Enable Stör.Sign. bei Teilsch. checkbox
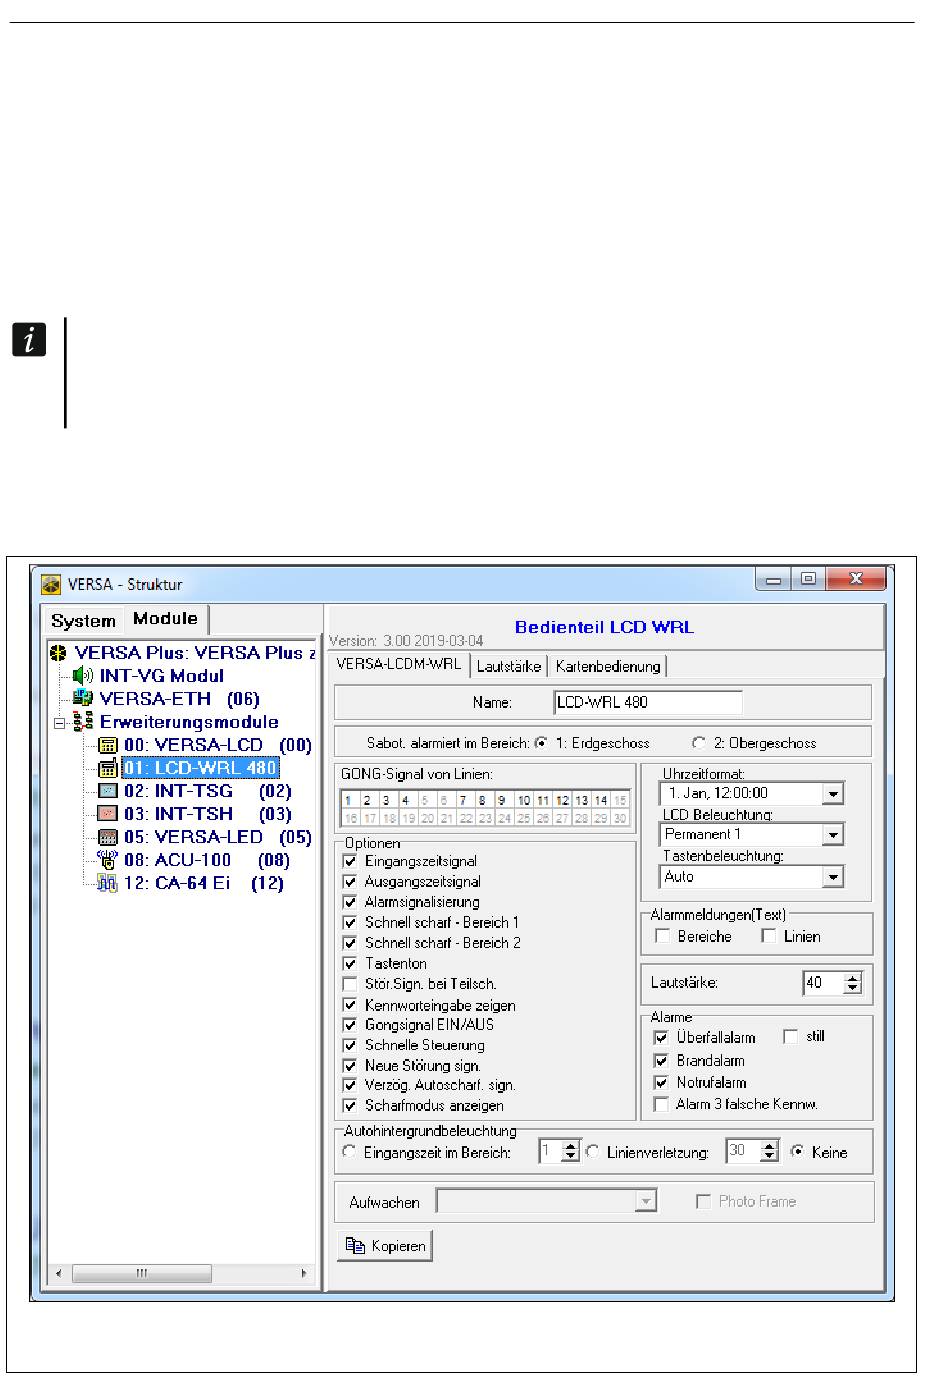This screenshot has height=1397, width=950. tap(350, 984)
